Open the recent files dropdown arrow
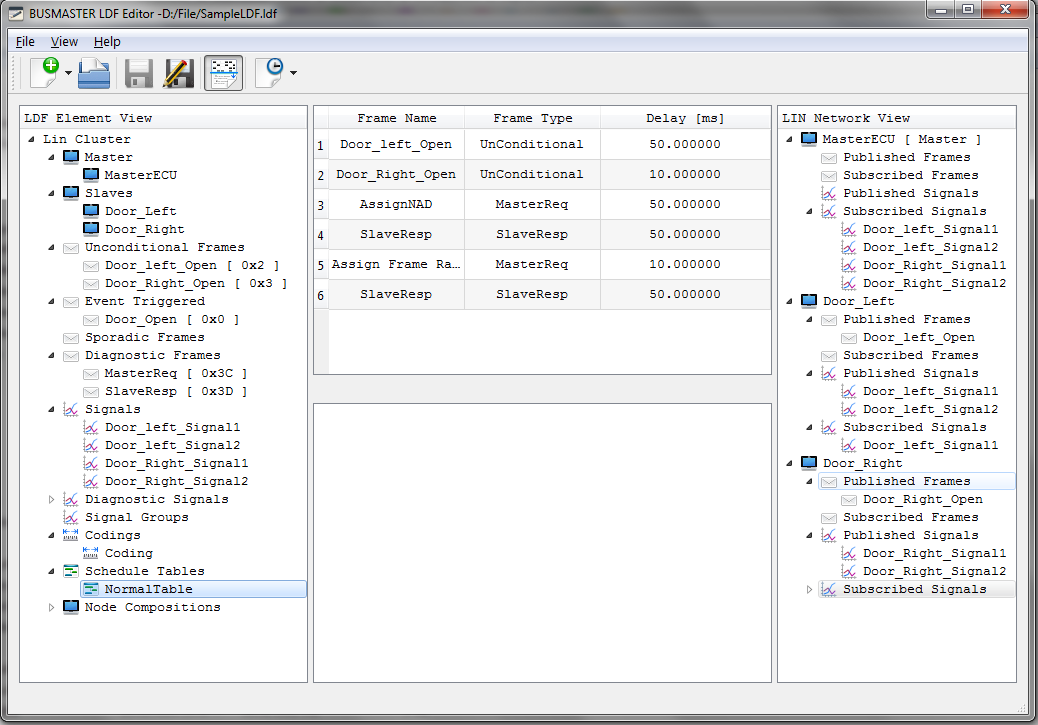The width and height of the screenshot is (1038, 725). pos(293,73)
